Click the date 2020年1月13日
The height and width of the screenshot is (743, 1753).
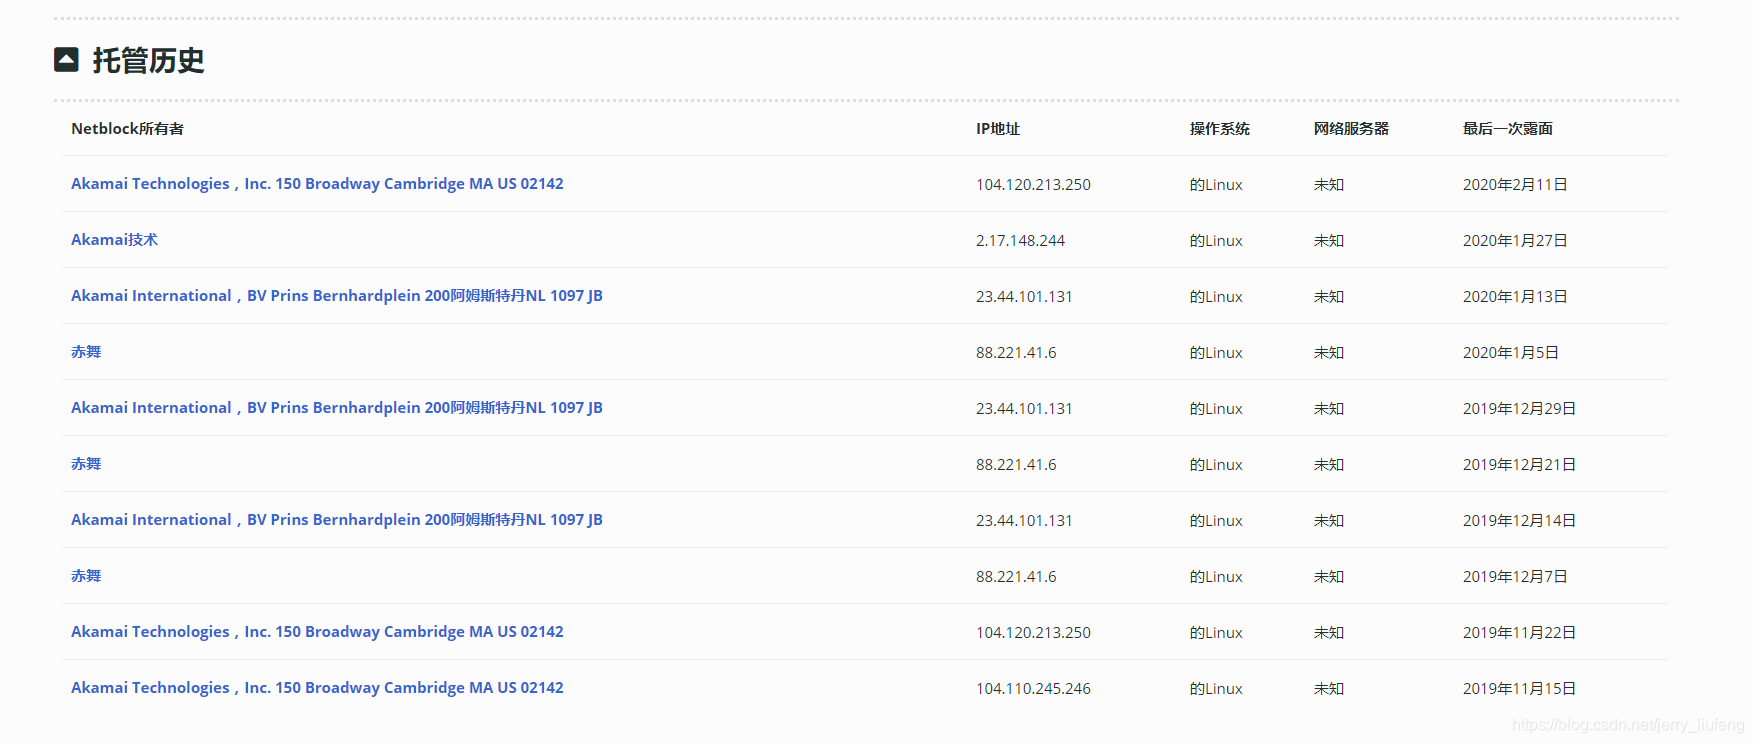[x=1515, y=297]
